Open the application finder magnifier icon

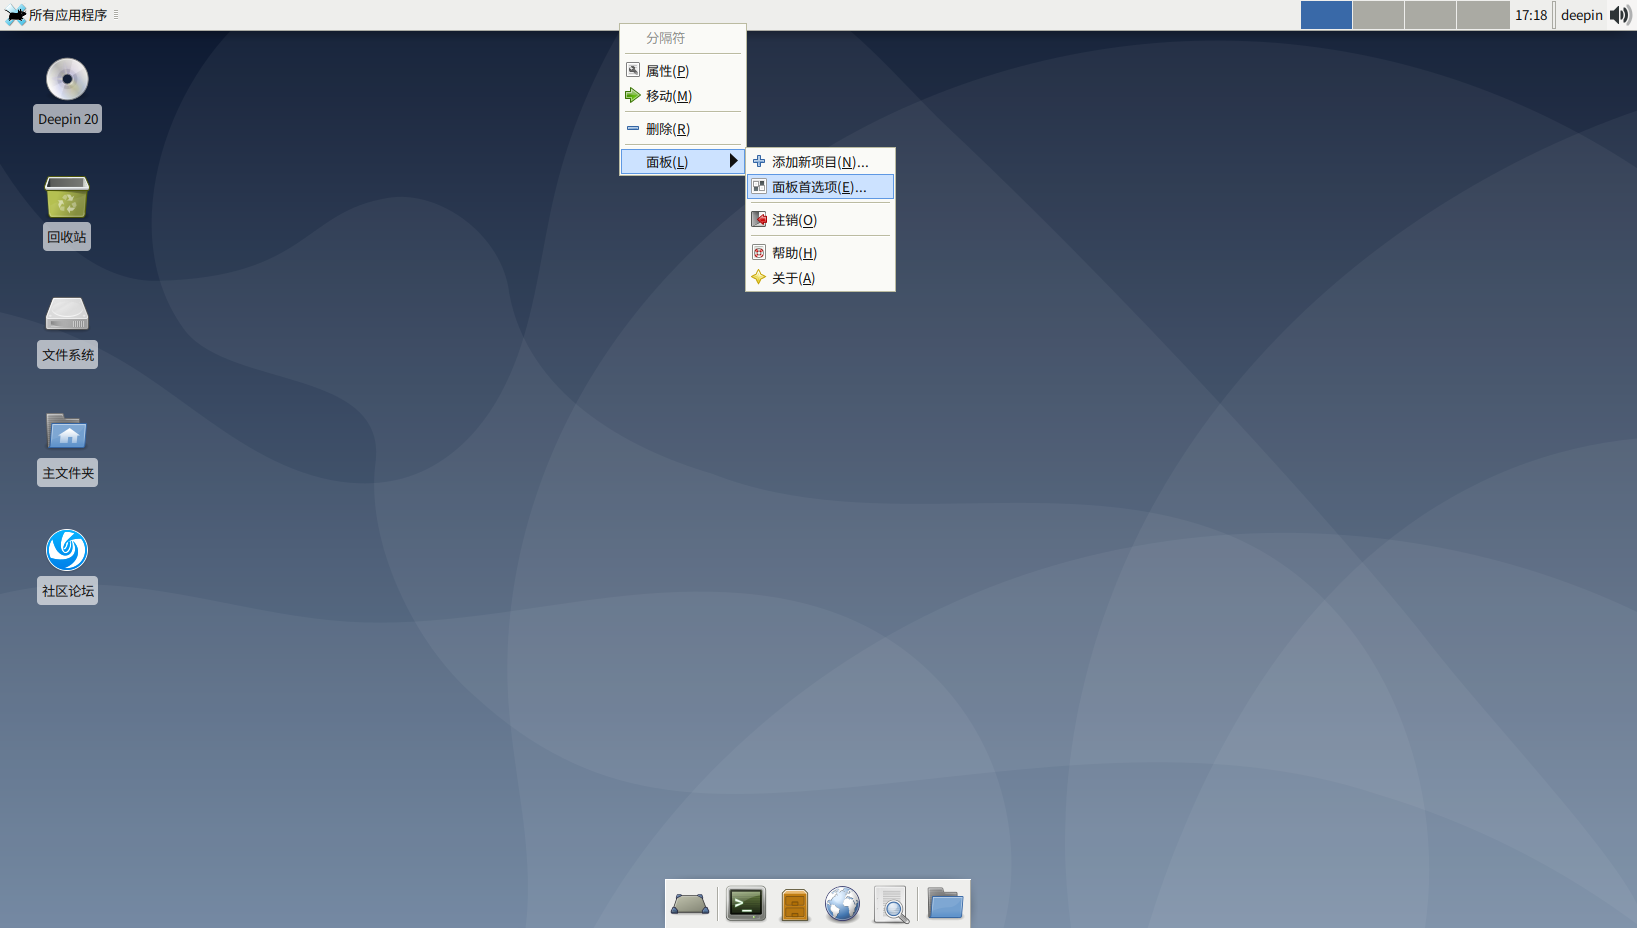891,905
